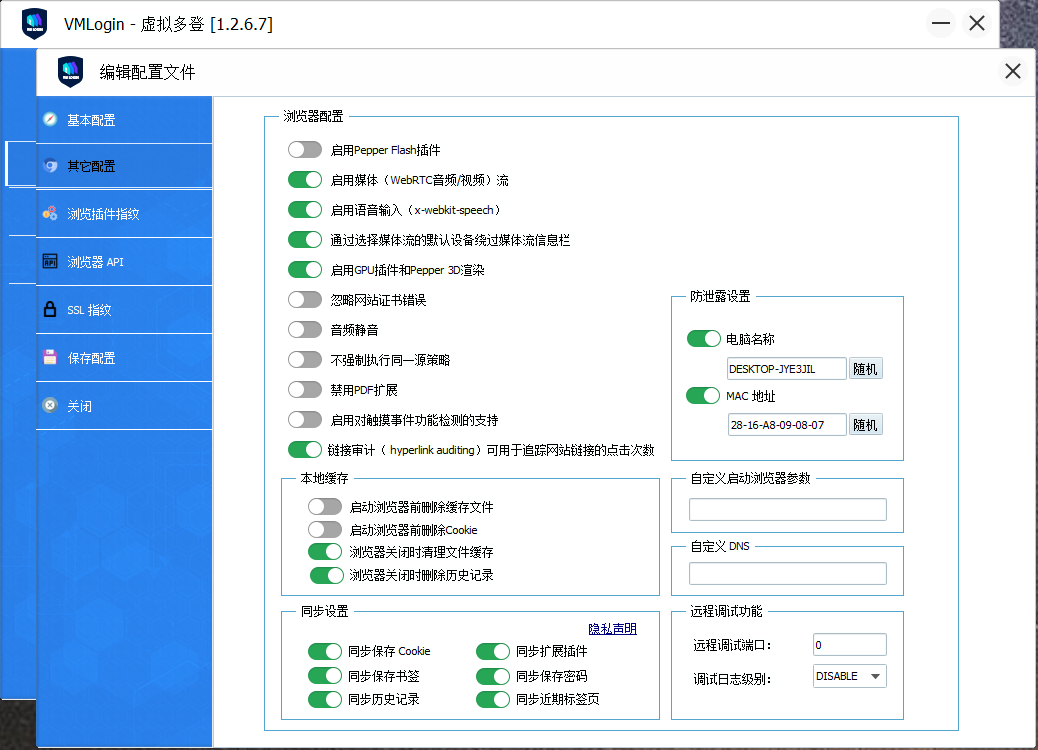Disable 同步保存 Cookie toggle
The height and width of the screenshot is (750, 1038).
click(325, 651)
